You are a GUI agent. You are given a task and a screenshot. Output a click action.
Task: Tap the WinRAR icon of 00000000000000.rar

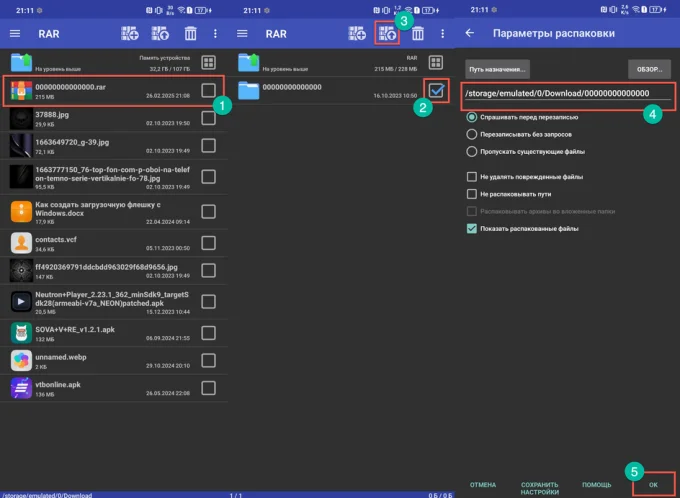tap(21, 91)
